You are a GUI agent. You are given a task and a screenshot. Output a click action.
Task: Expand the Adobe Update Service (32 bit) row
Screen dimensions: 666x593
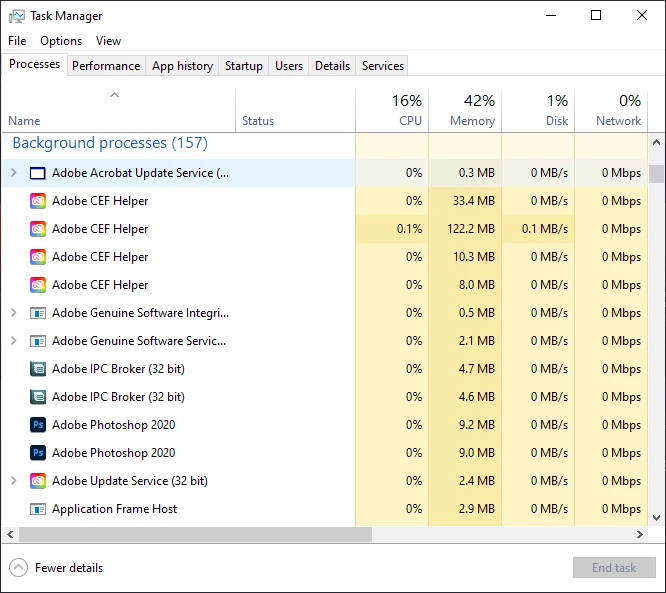point(14,481)
